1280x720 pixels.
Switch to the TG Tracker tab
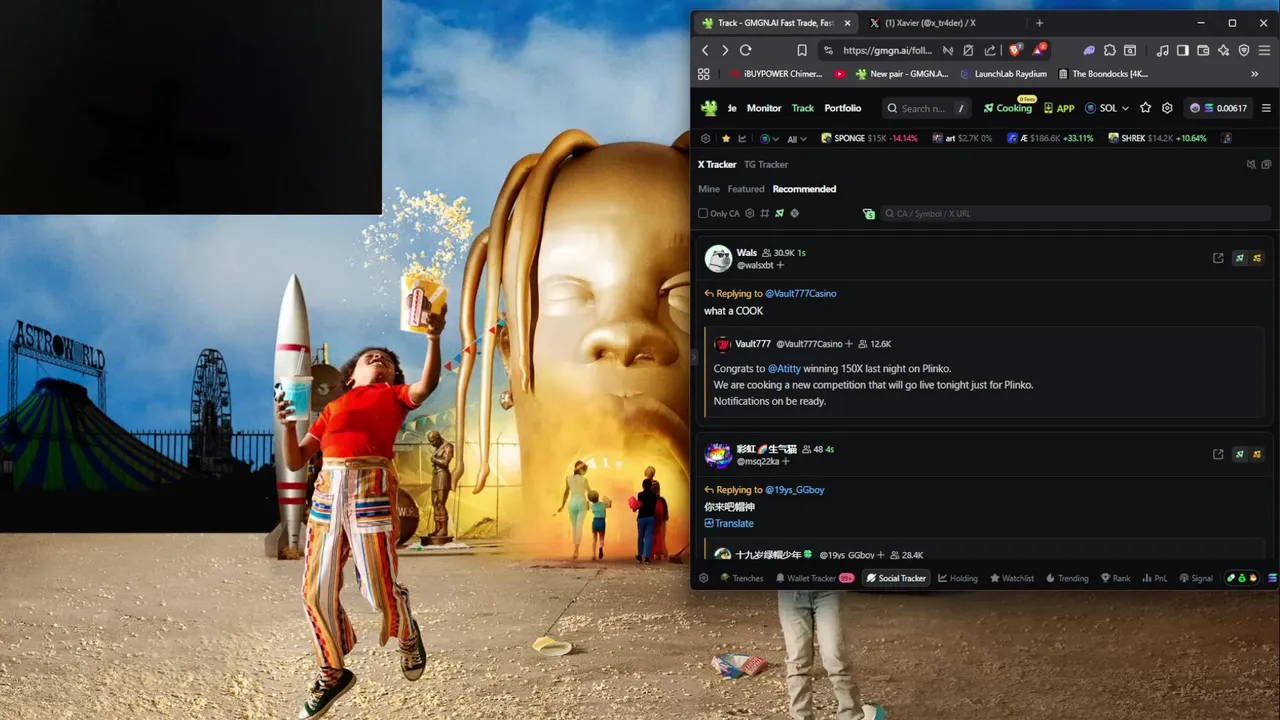[766, 164]
